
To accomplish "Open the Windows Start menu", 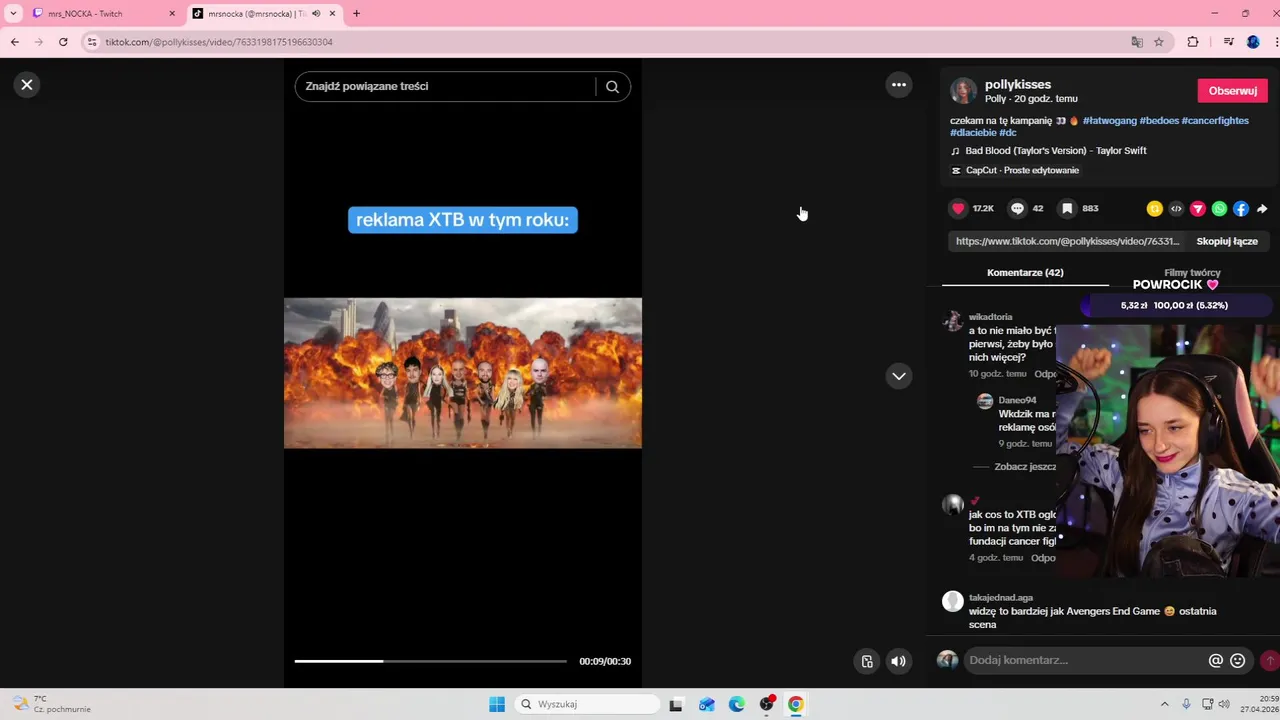I will click(497, 704).
